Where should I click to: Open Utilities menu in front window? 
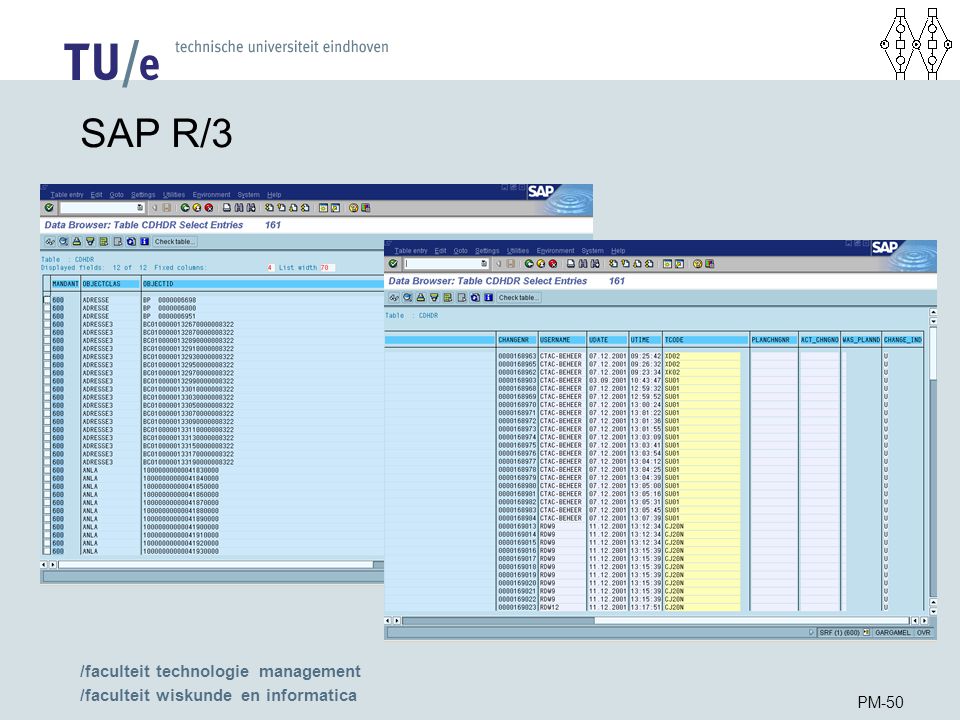pos(518,251)
